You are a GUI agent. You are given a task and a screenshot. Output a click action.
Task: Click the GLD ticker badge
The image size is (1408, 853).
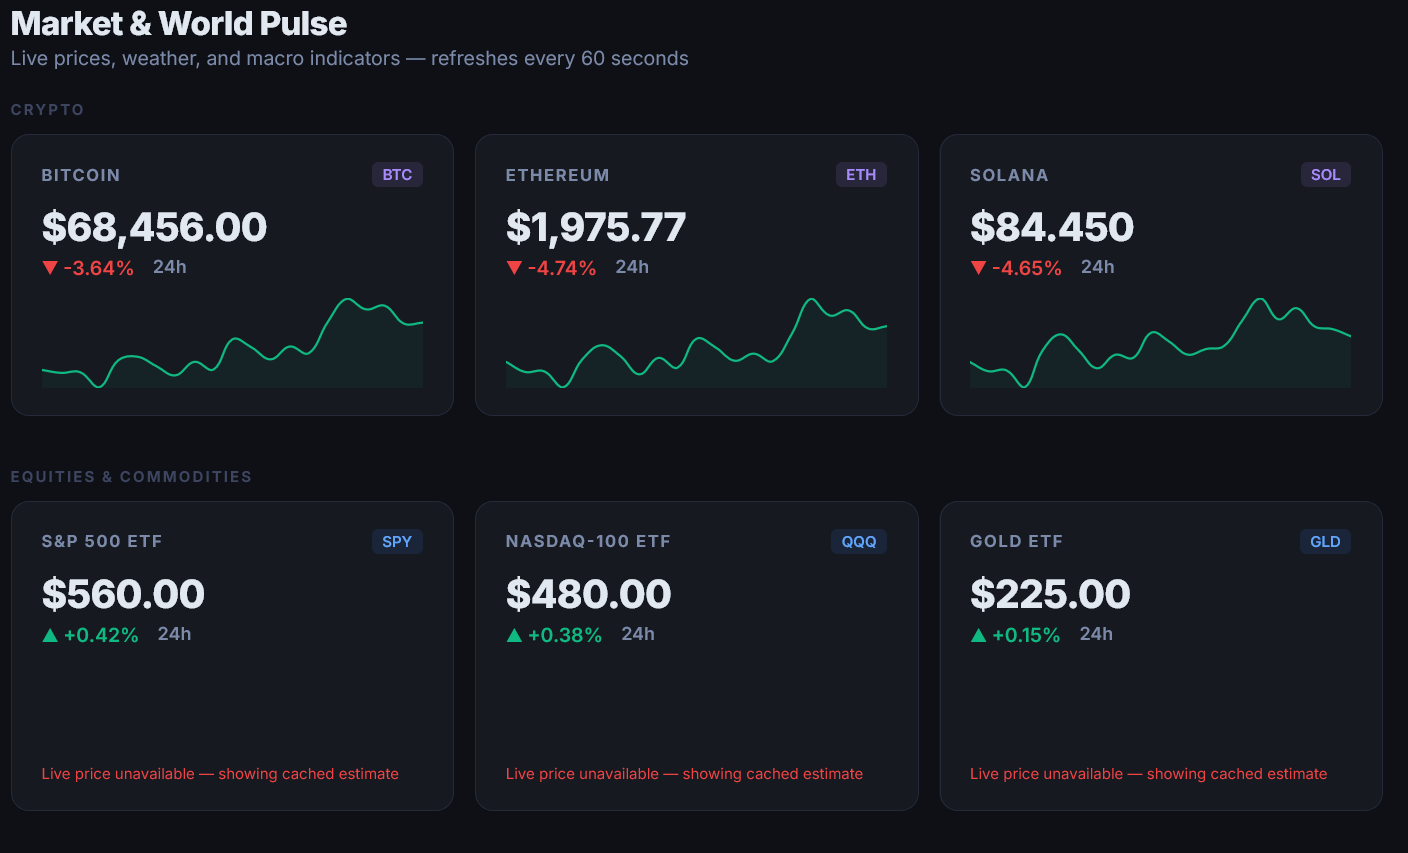(1325, 542)
